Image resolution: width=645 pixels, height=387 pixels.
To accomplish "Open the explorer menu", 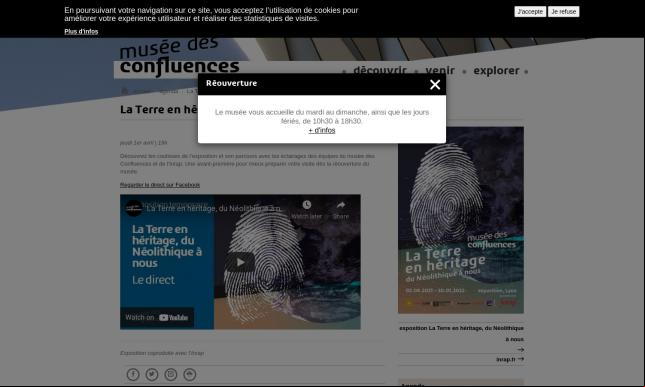I will [x=497, y=71].
